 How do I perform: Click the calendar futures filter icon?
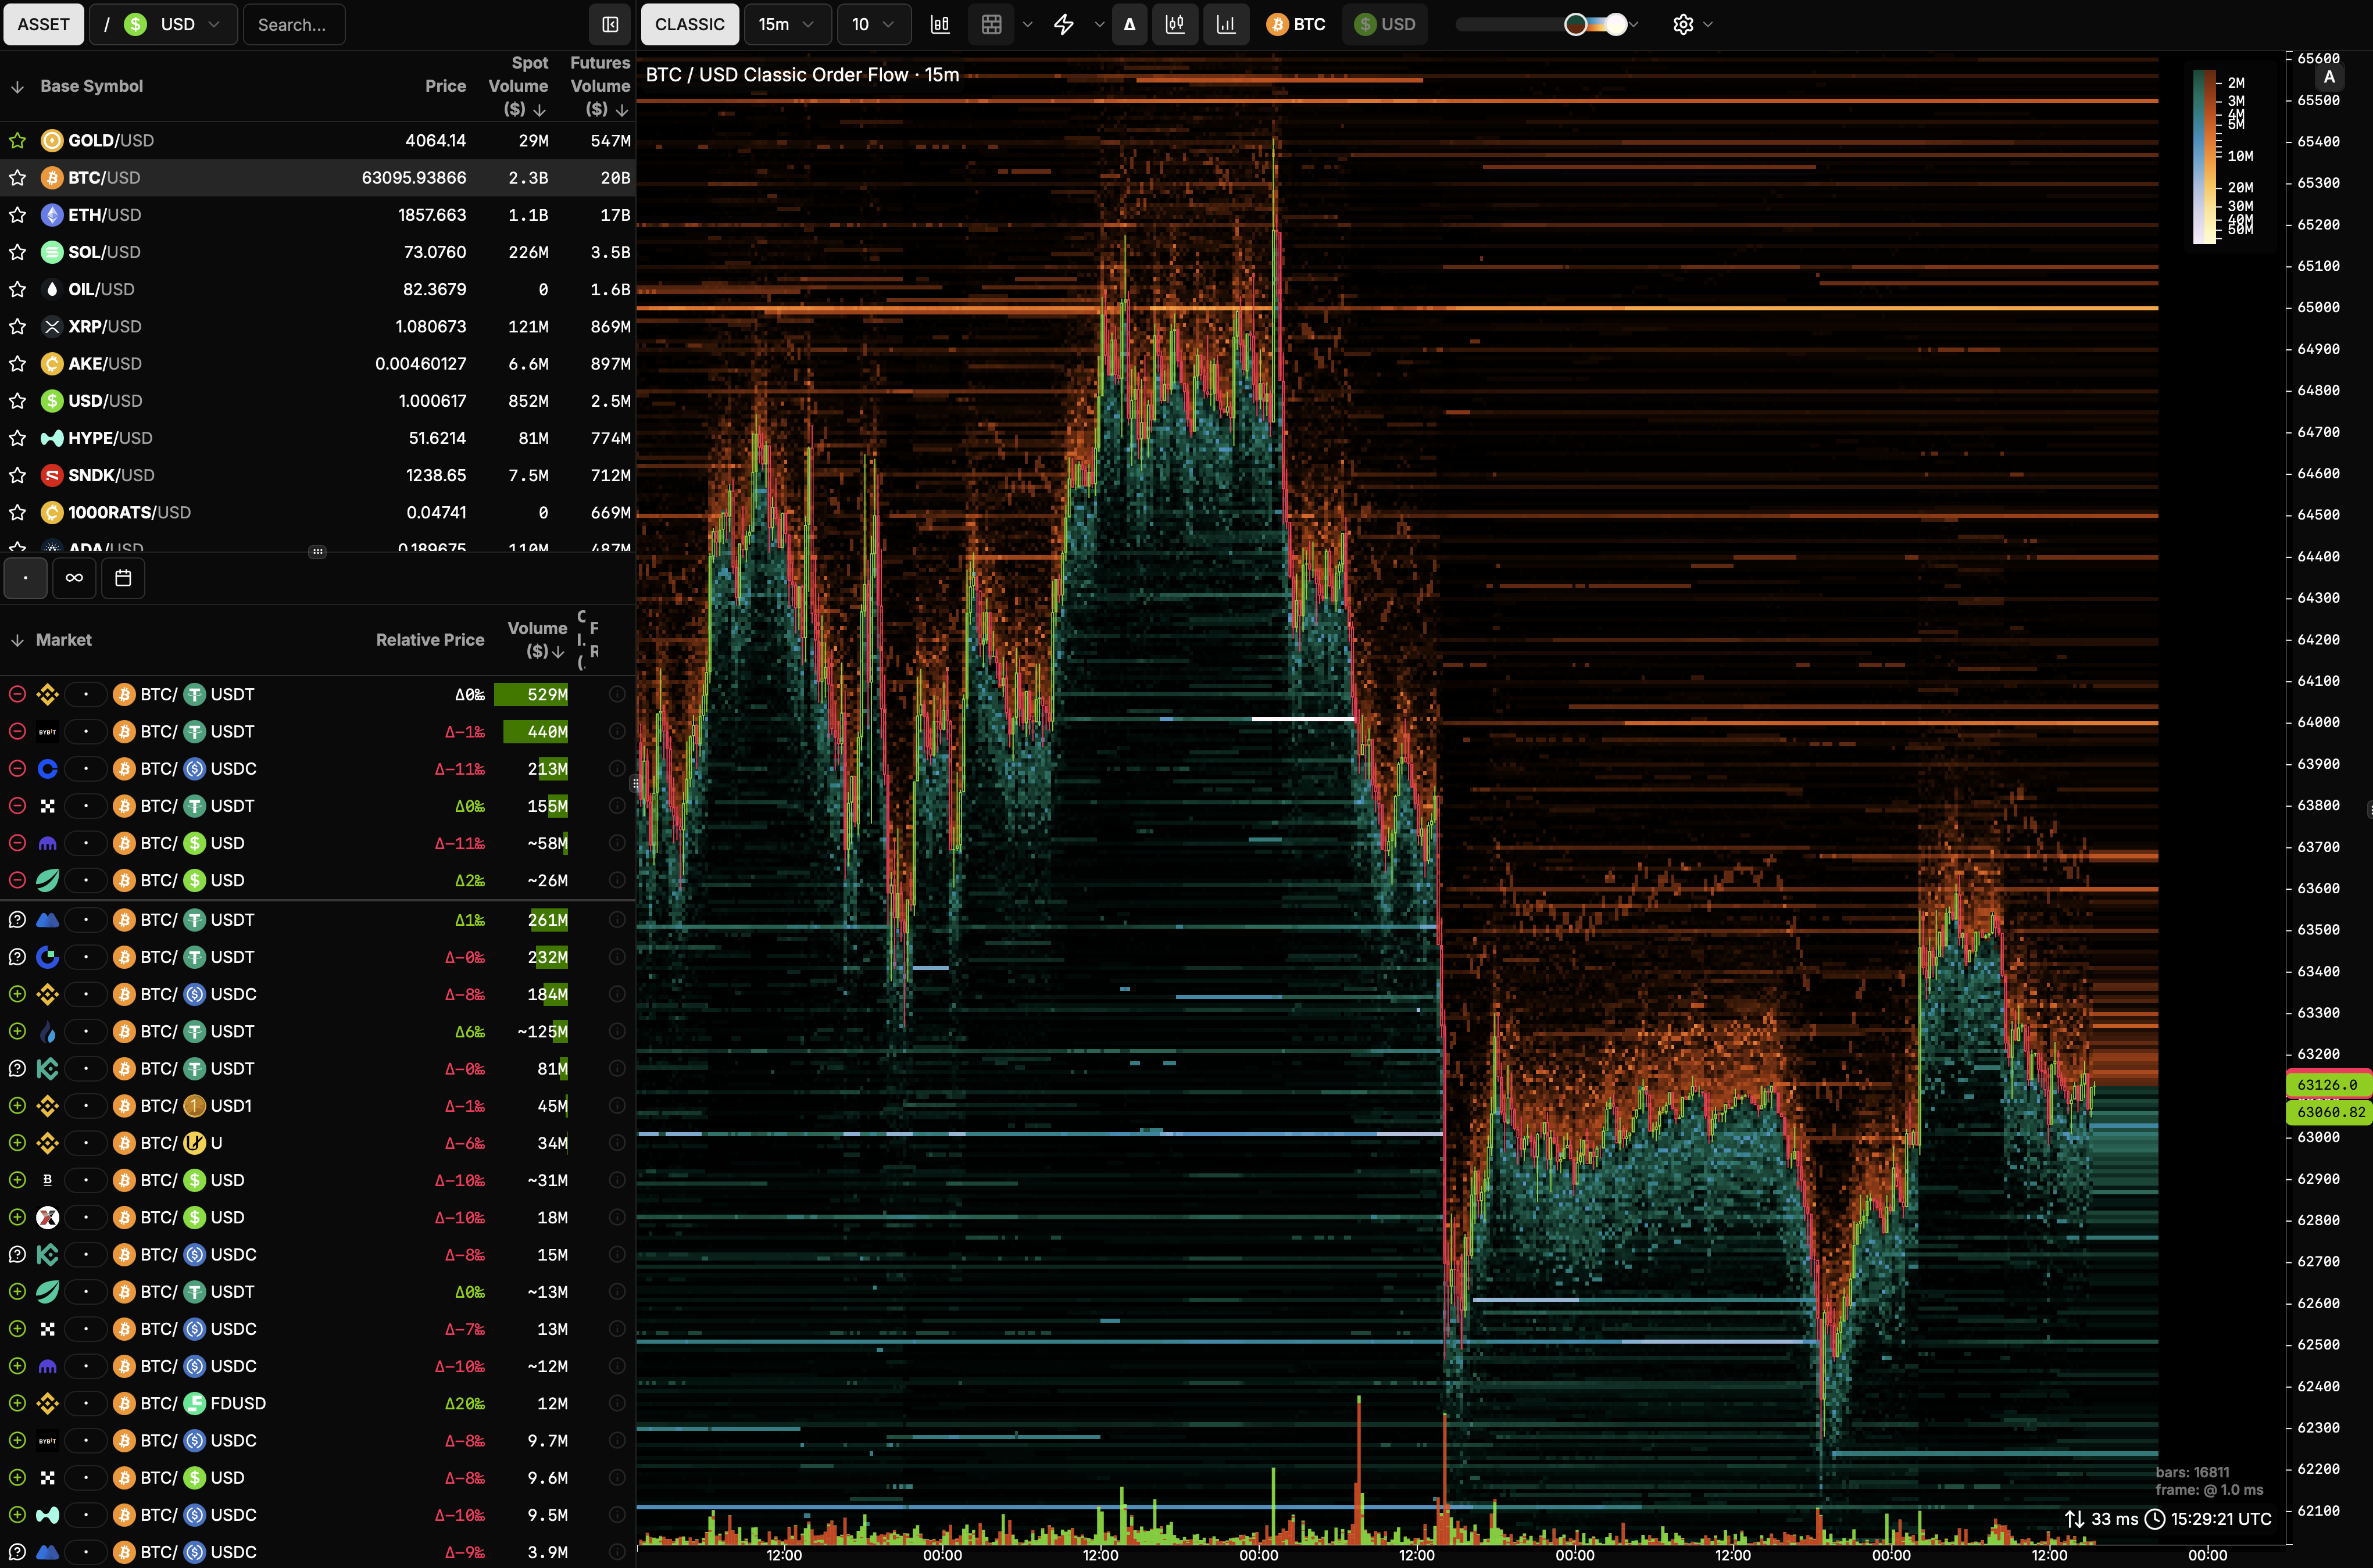click(x=123, y=577)
